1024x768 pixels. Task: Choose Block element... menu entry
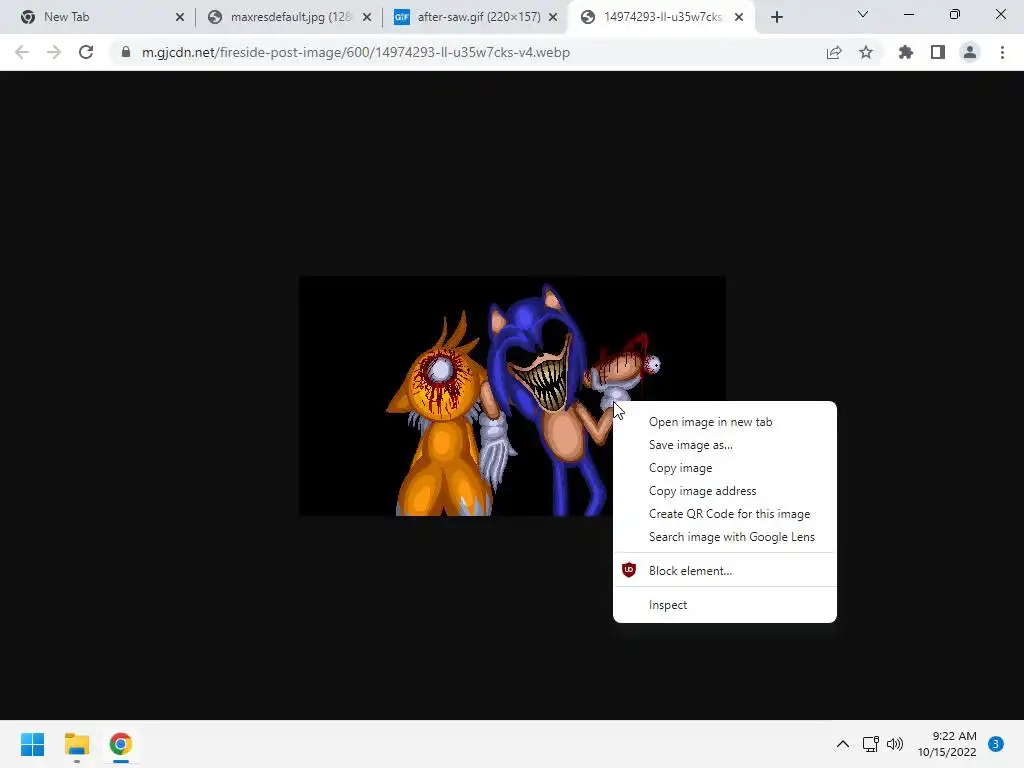pos(725,570)
